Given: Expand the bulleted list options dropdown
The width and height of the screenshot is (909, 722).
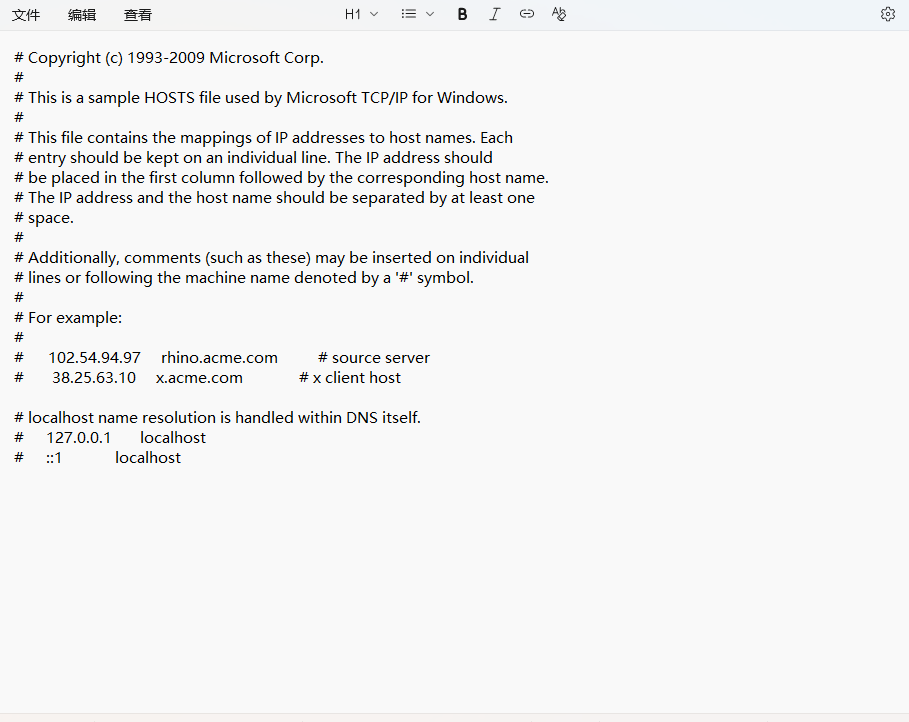Looking at the screenshot, I should 417,14.
